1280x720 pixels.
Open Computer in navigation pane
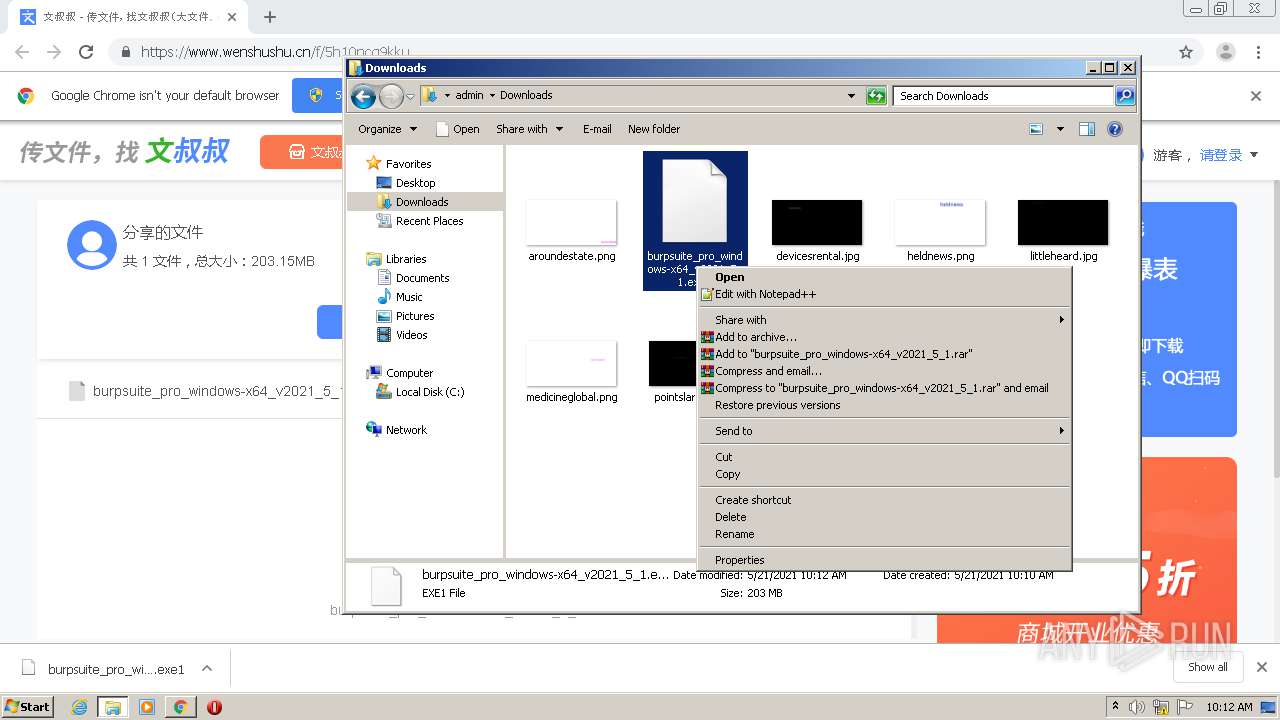[x=409, y=373]
